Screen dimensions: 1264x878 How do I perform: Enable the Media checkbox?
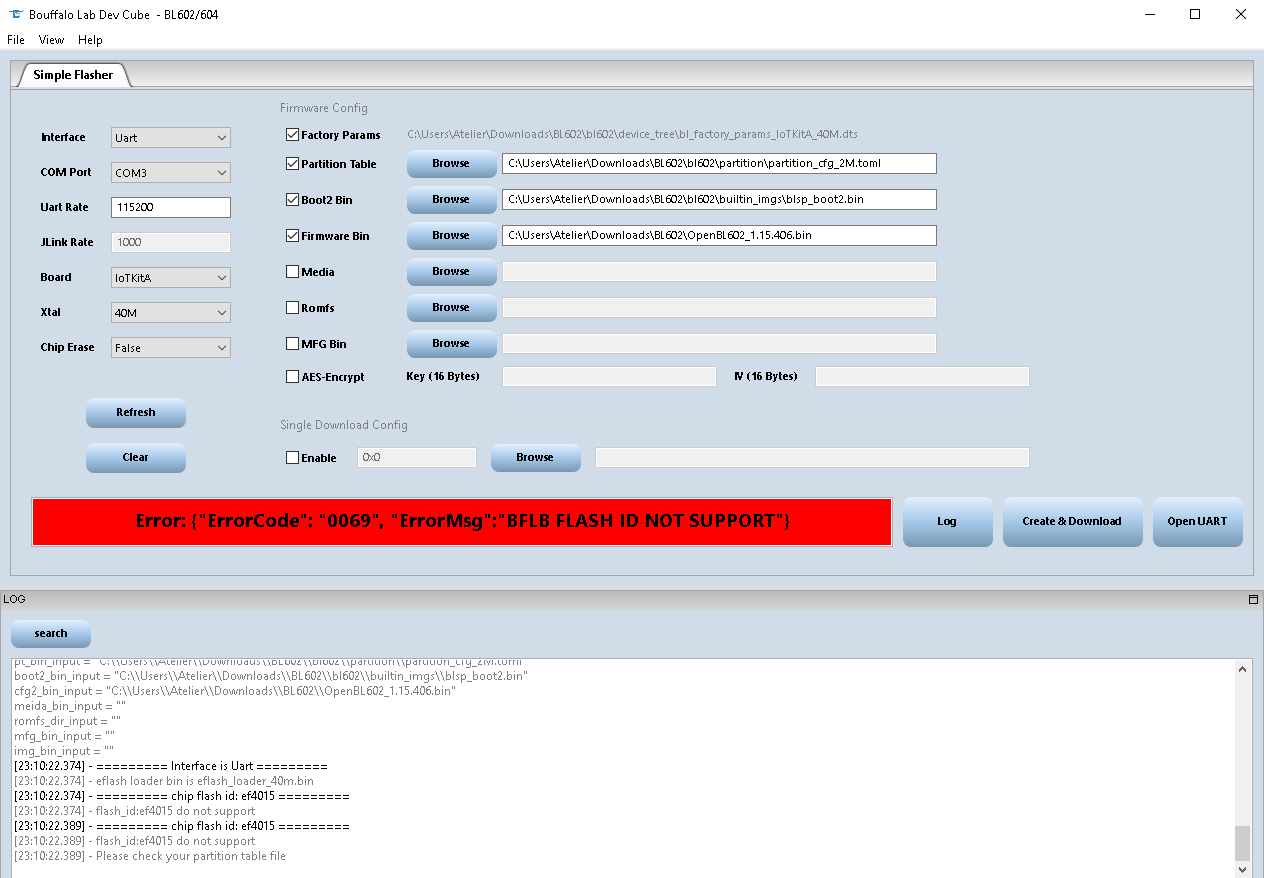point(292,272)
